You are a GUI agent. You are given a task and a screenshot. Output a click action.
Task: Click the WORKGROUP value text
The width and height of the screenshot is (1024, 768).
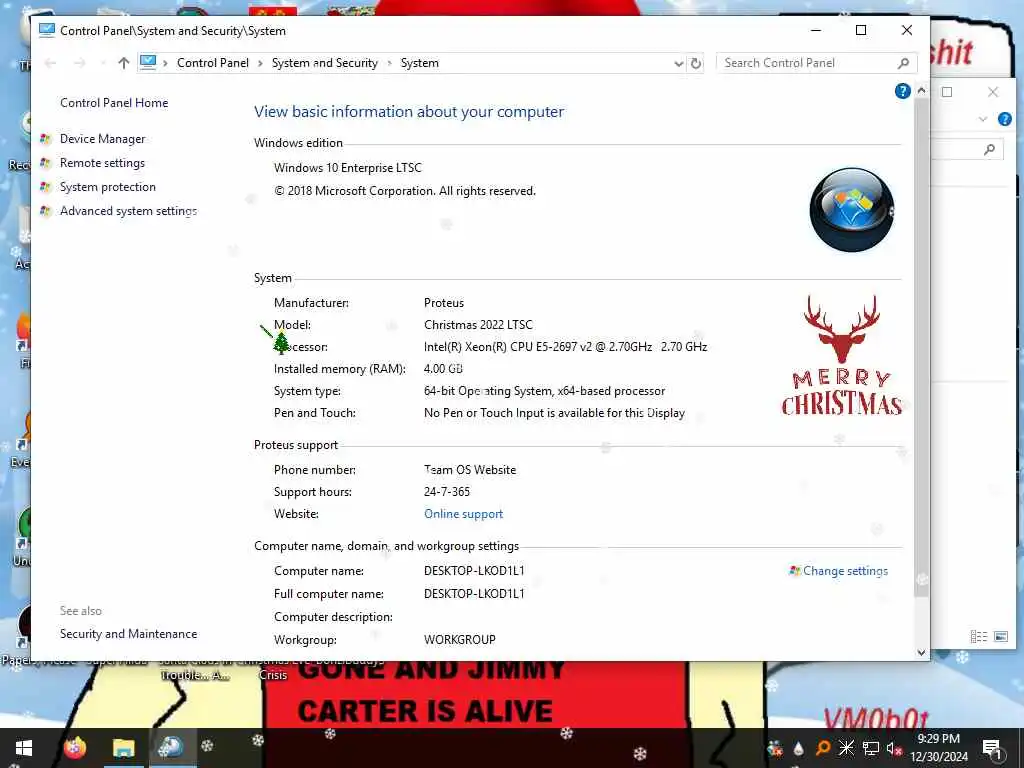pos(460,639)
